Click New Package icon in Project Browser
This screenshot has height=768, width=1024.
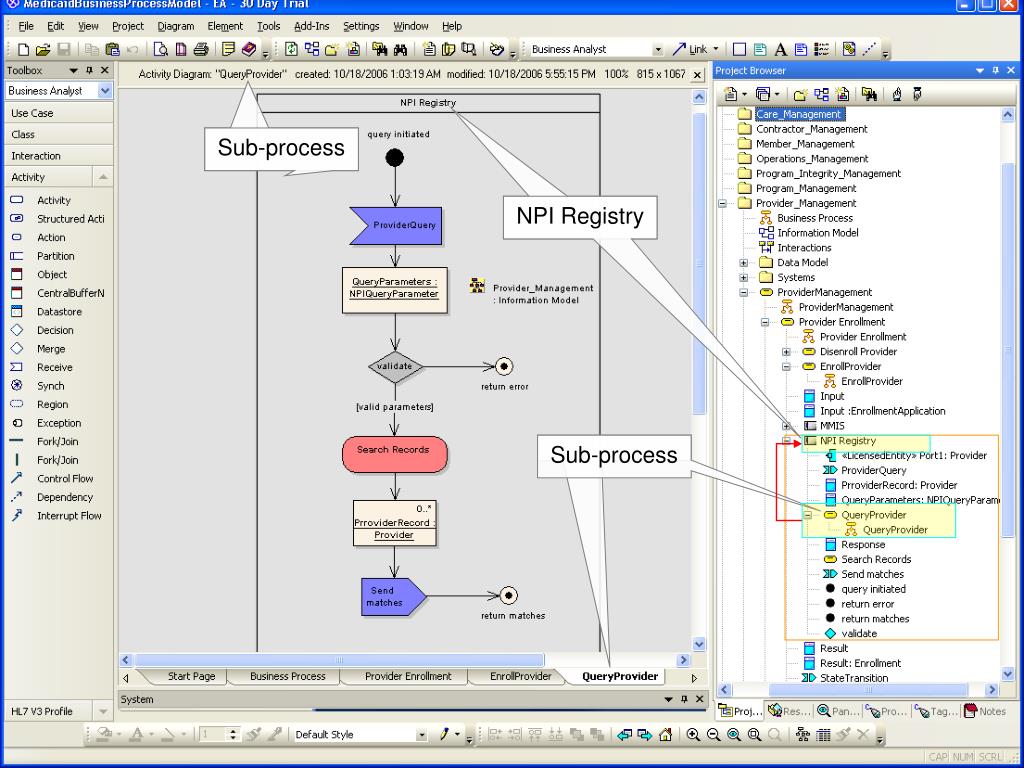coord(800,95)
